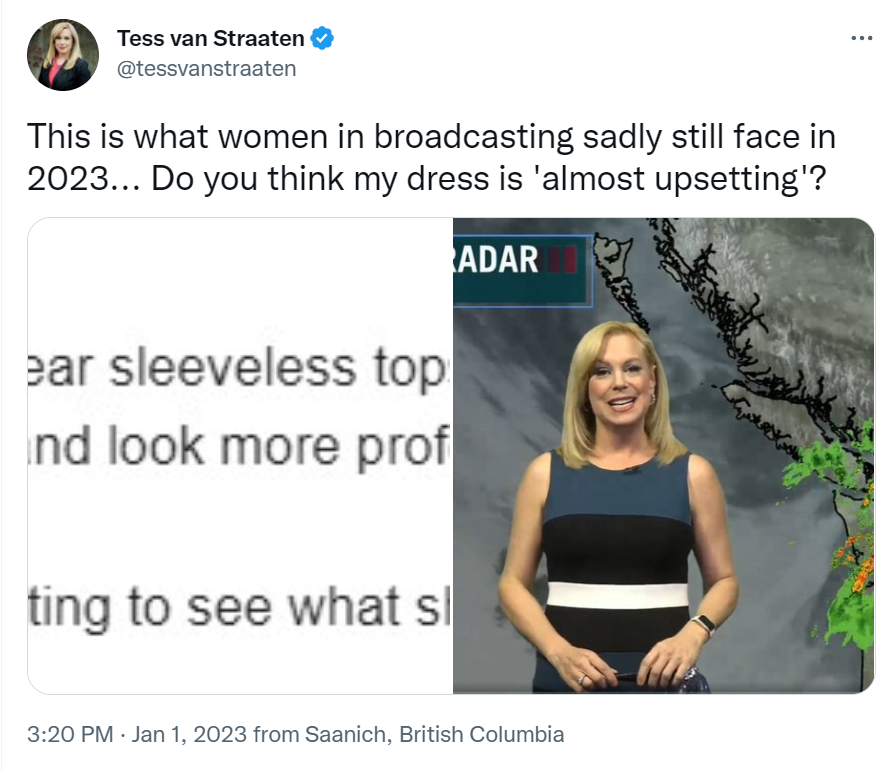Viewport: 895px width, 771px height.
Task: Click the Tess van Straaten display name
Action: (211, 38)
